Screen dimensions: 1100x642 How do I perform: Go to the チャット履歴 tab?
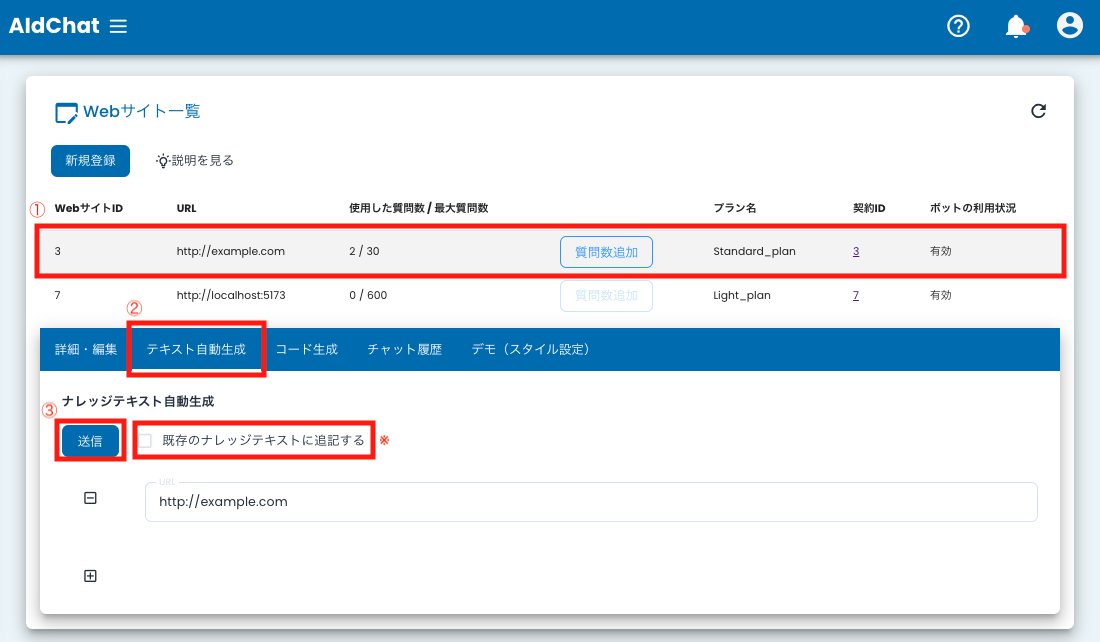404,350
